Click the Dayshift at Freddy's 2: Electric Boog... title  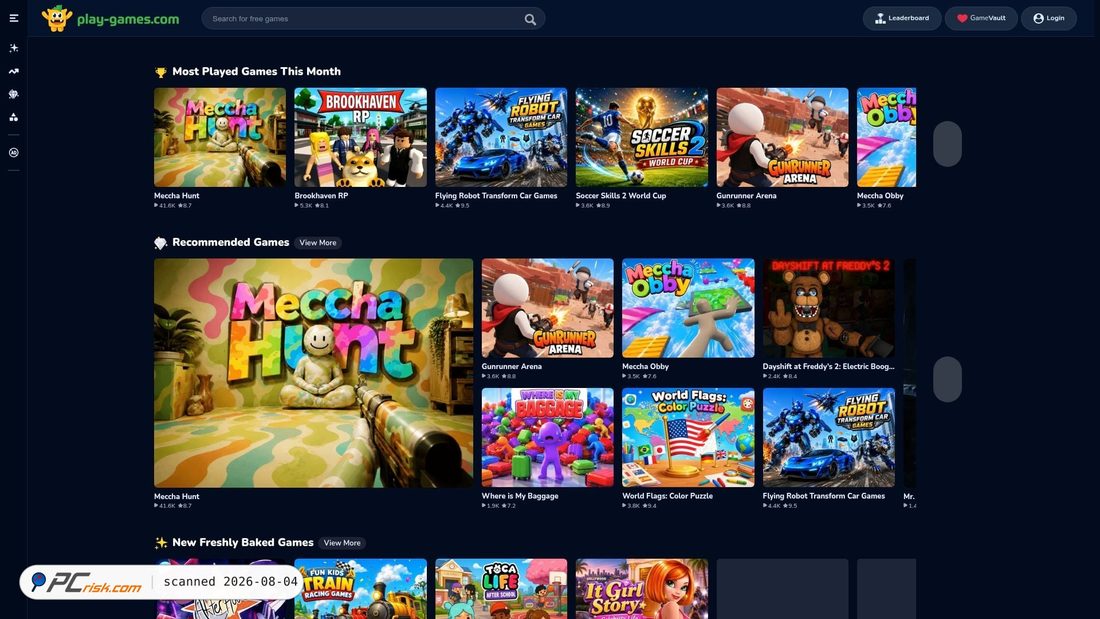coord(829,366)
